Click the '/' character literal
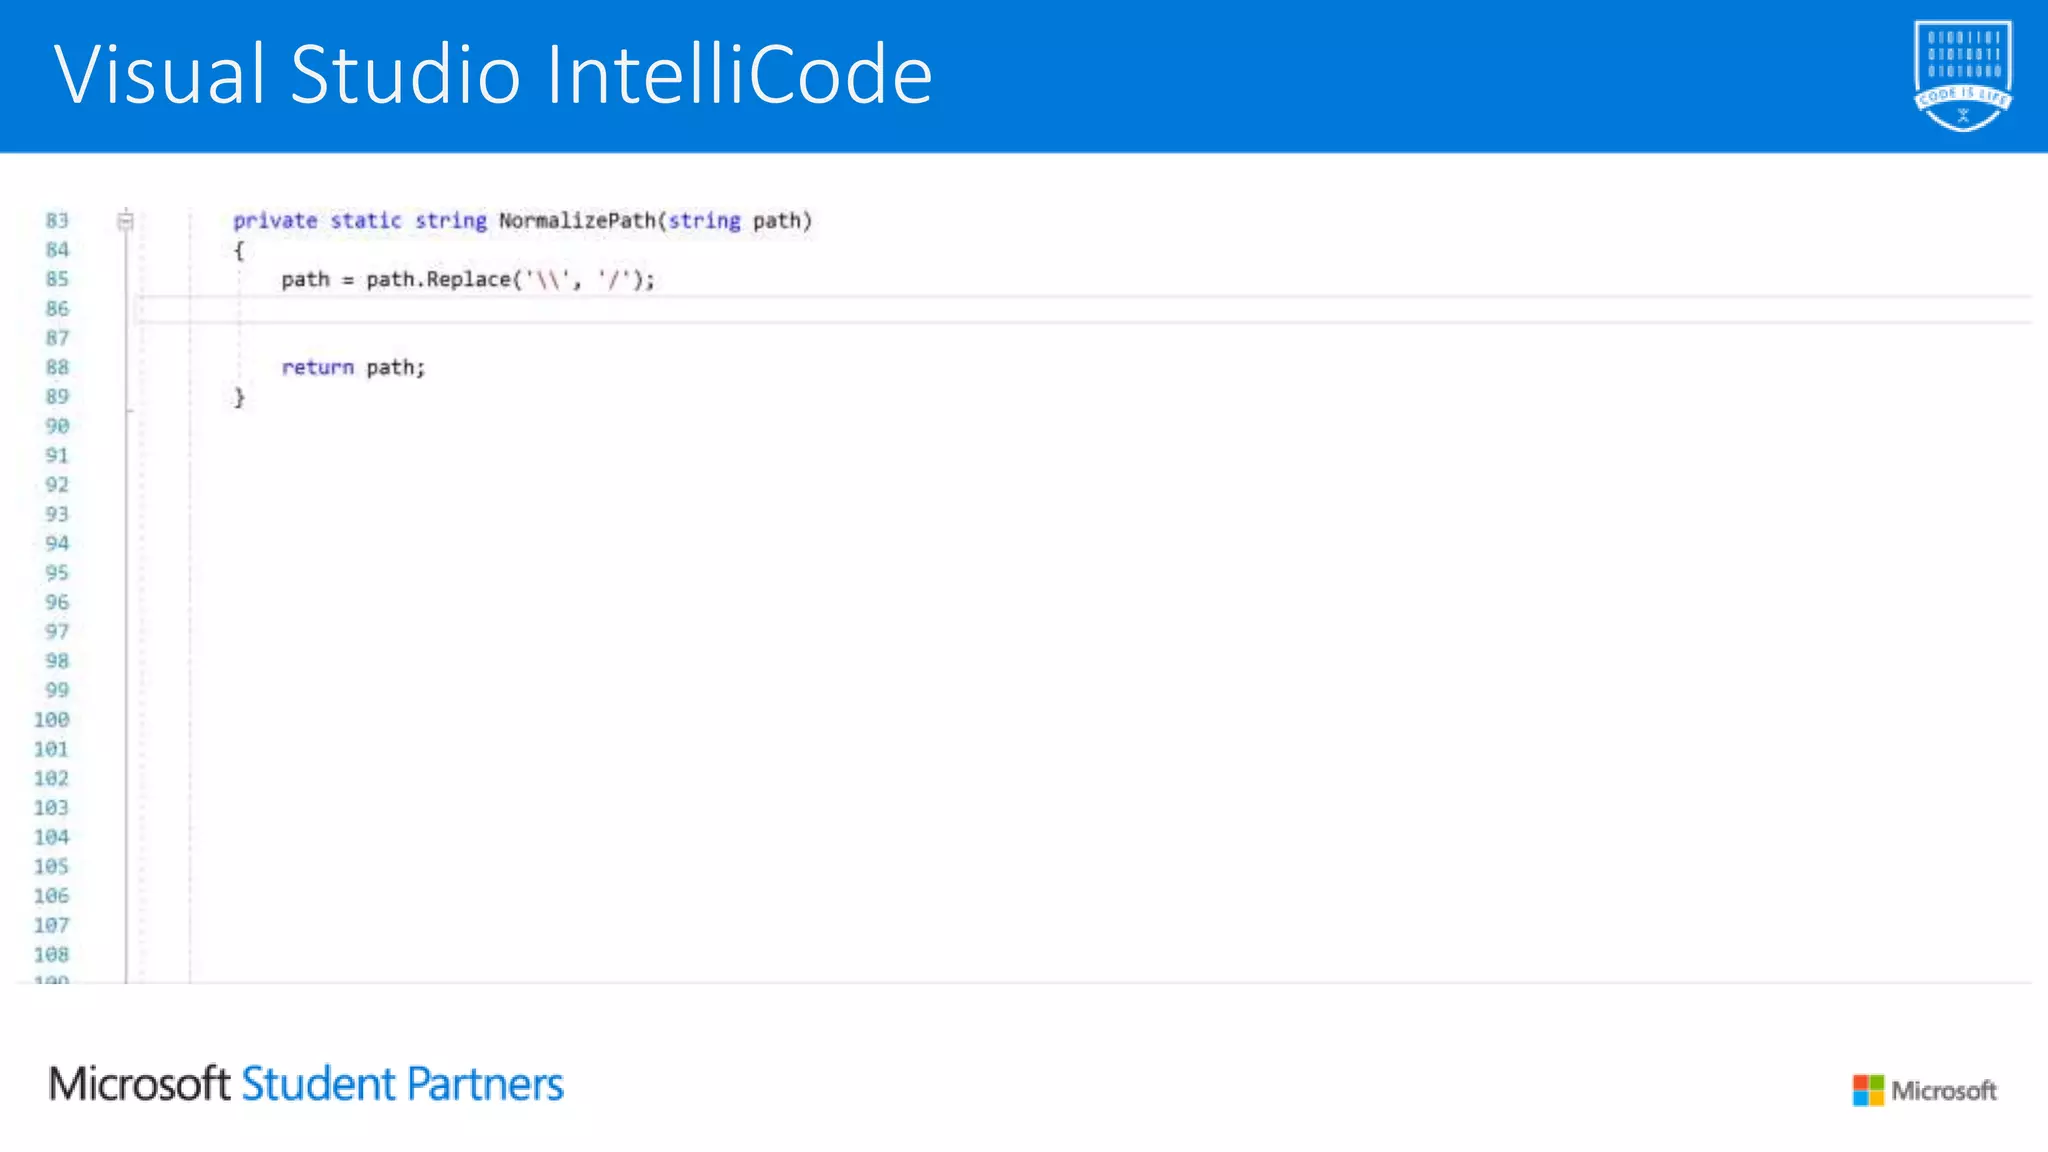The width and height of the screenshot is (2048, 1152). click(613, 280)
